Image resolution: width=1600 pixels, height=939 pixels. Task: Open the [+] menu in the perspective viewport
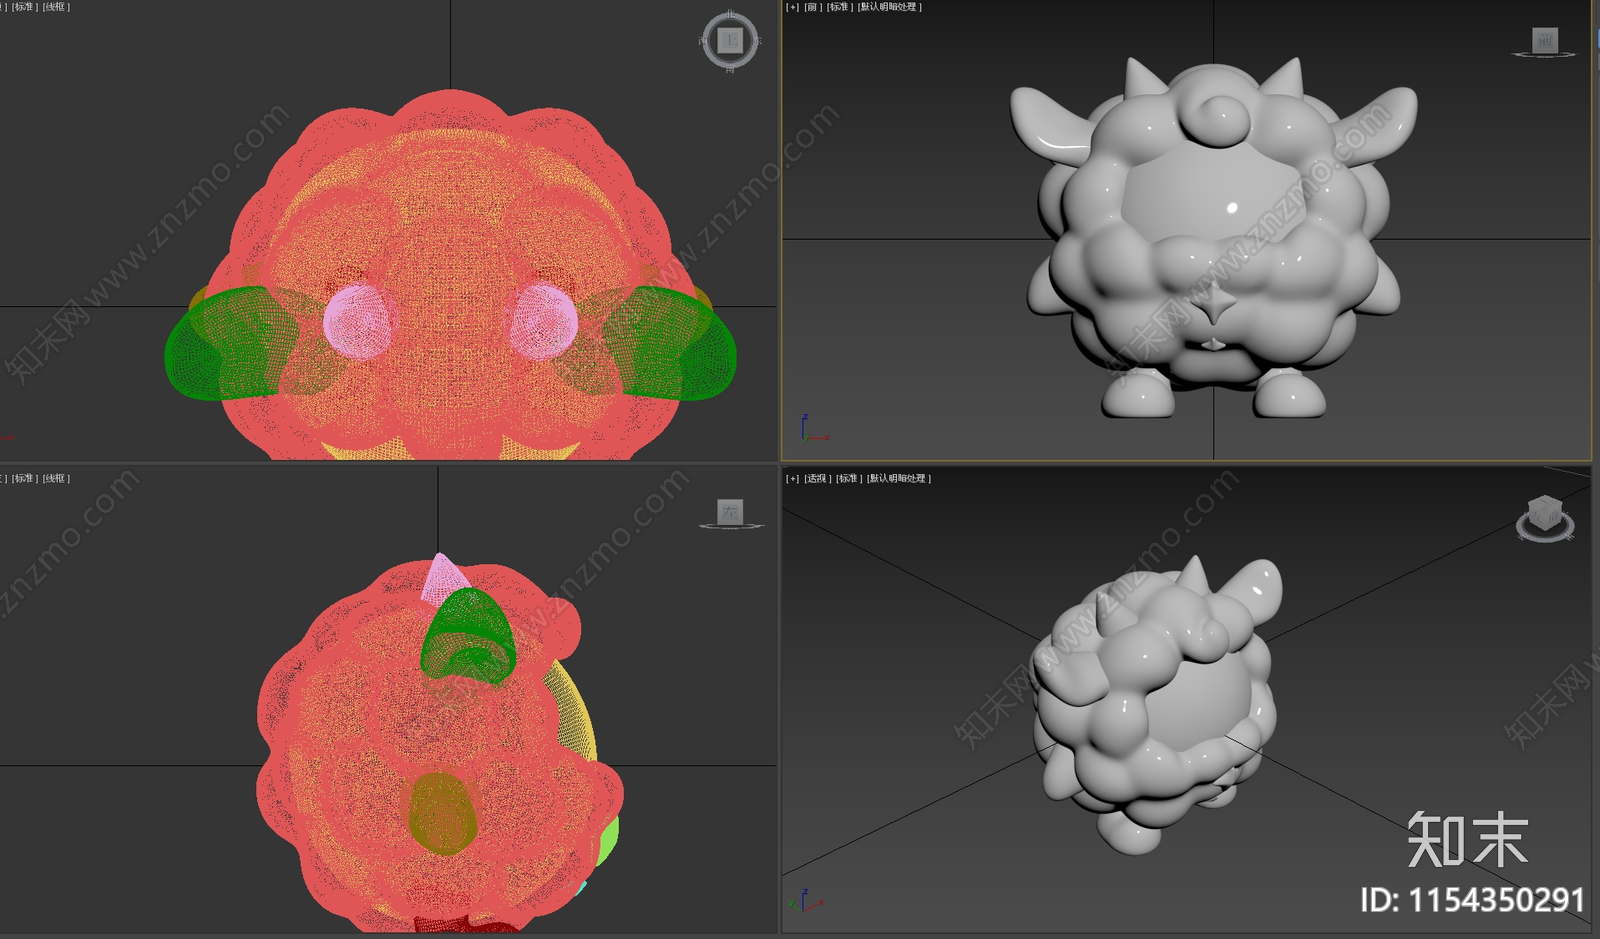click(792, 479)
